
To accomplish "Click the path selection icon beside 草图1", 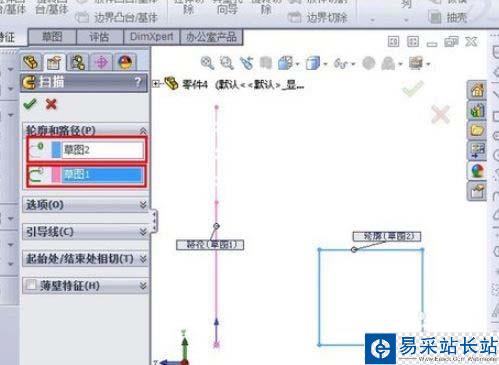I will point(36,175).
